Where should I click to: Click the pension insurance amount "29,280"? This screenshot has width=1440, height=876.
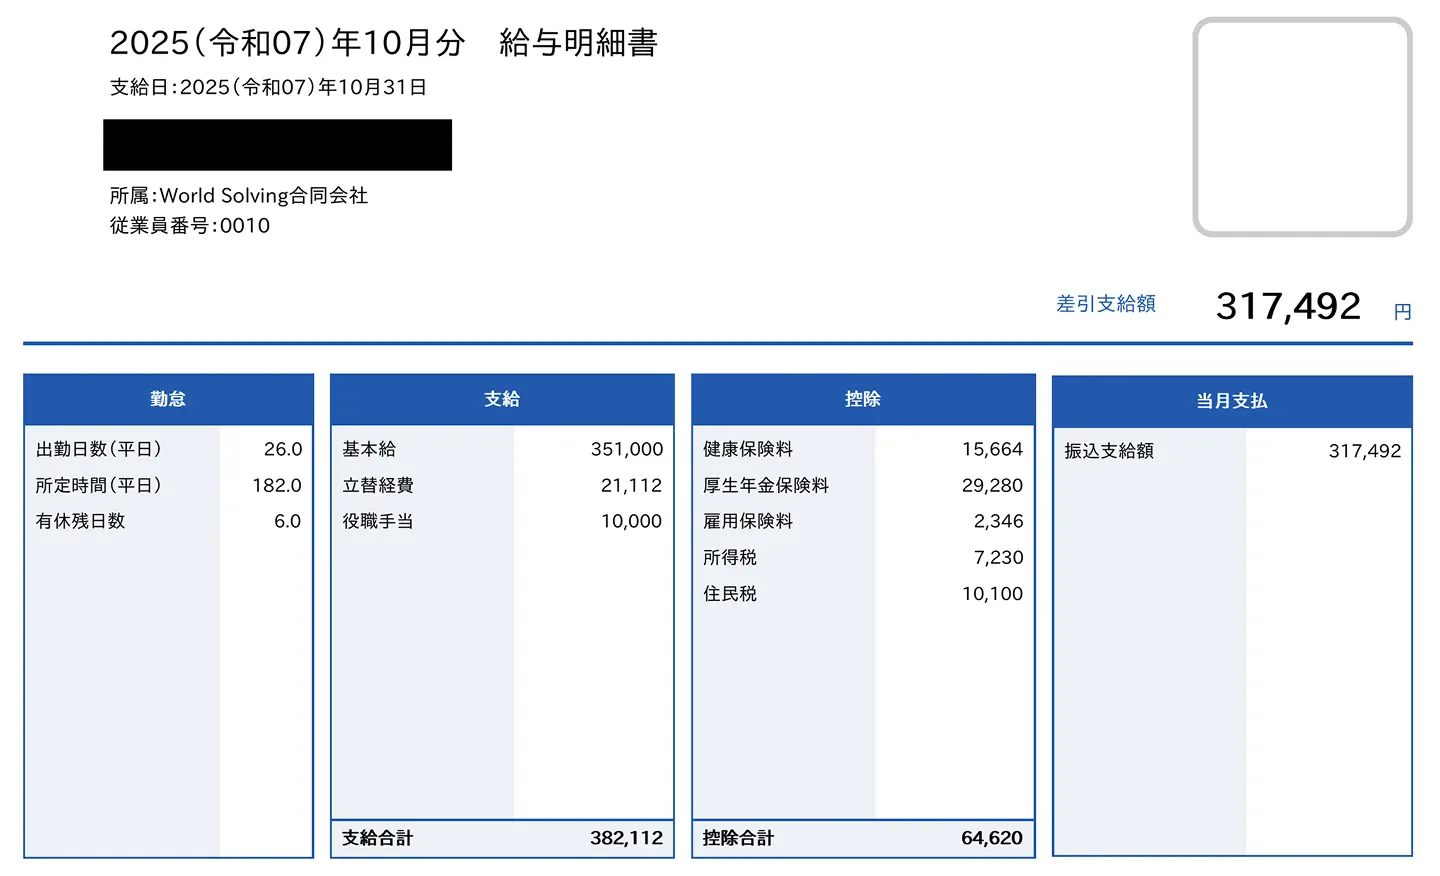(993, 485)
